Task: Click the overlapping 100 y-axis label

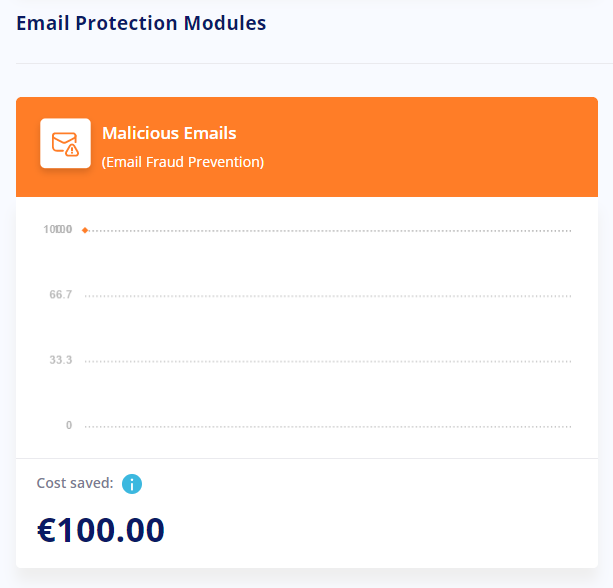Action: click(58, 229)
